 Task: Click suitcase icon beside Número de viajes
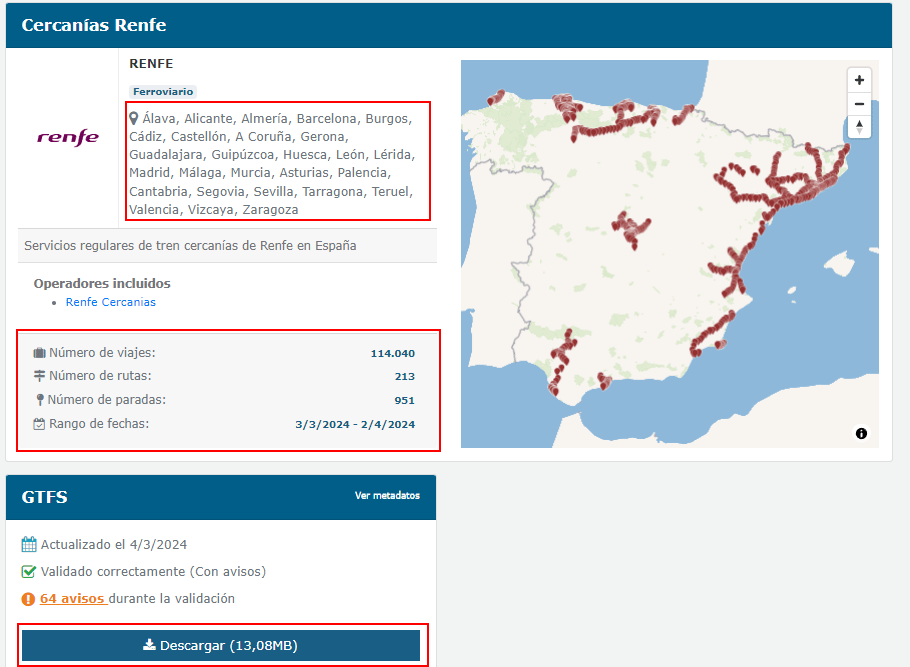coord(39,353)
